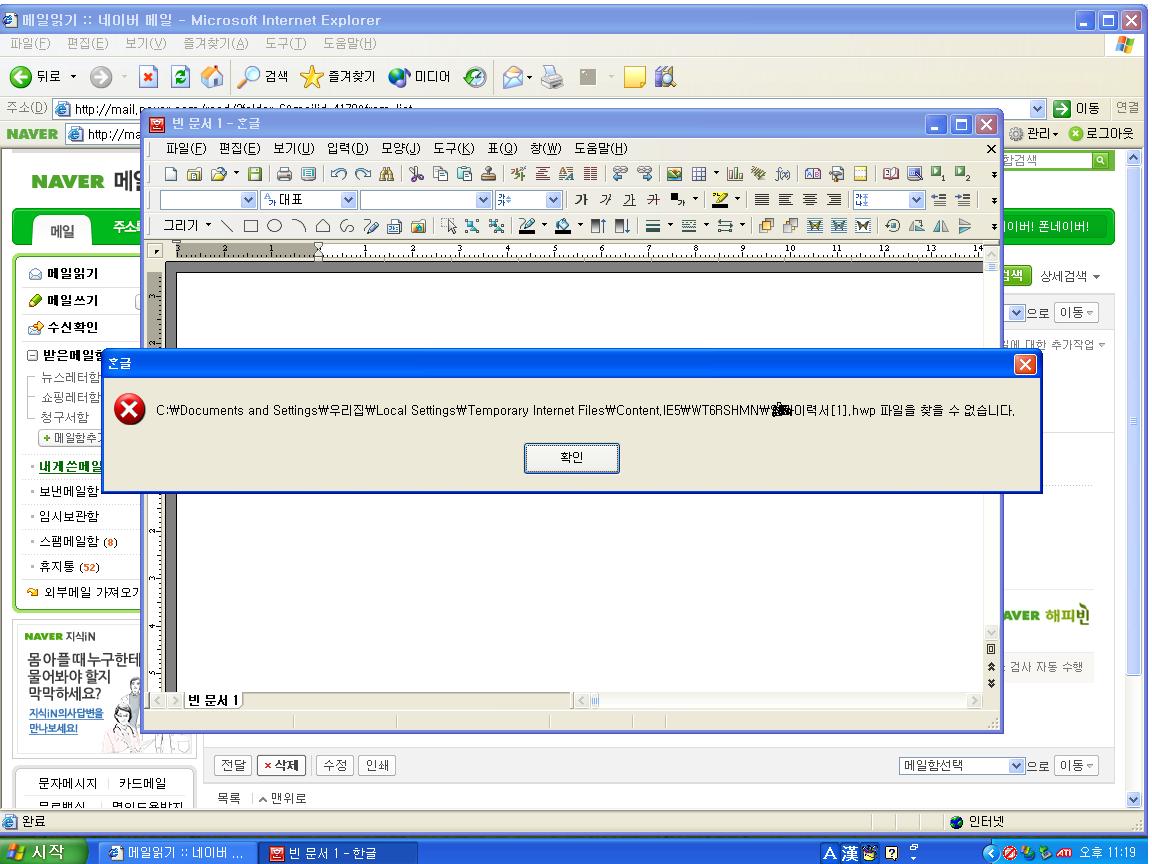Expand the 상세검색 dropdown in Naver mail
The height and width of the screenshot is (864, 1152).
(x=1070, y=276)
